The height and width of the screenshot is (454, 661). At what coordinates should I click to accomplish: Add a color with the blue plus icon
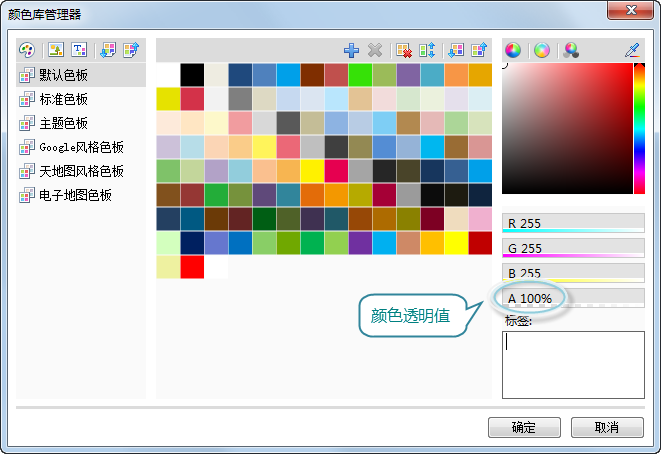[x=351, y=51]
